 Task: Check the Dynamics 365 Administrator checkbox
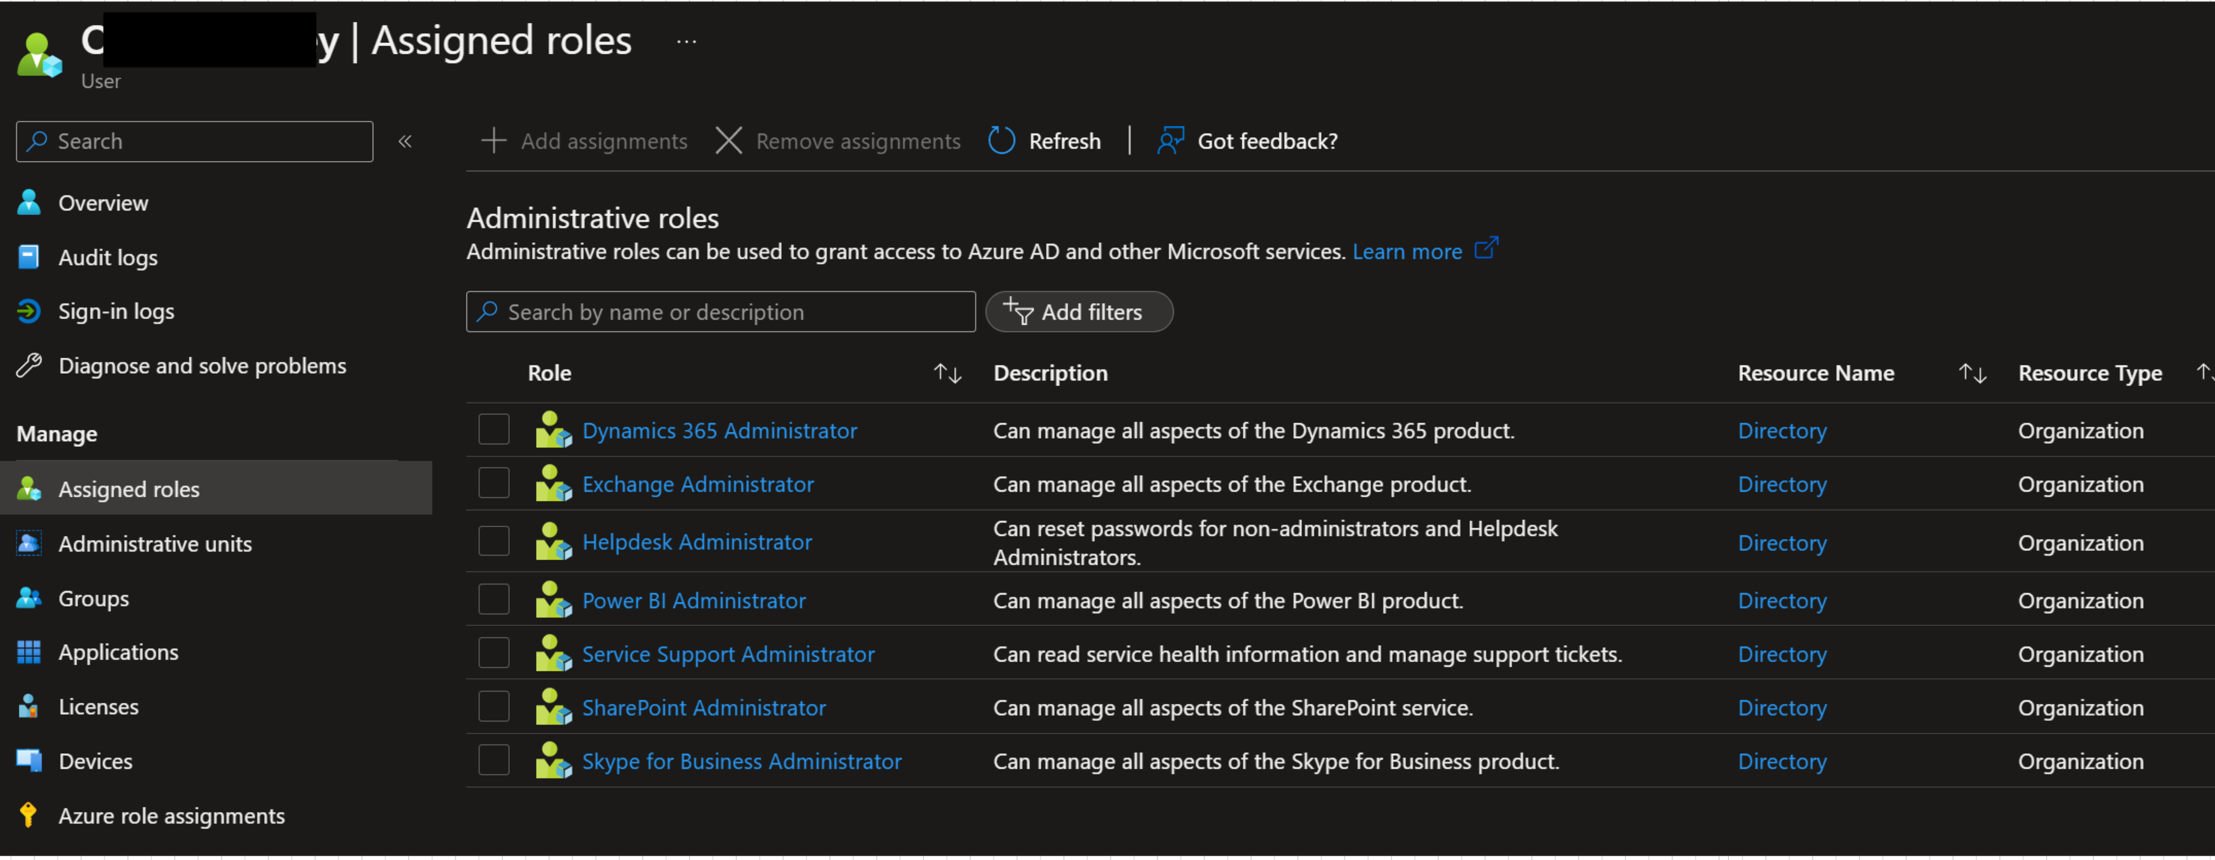[494, 429]
